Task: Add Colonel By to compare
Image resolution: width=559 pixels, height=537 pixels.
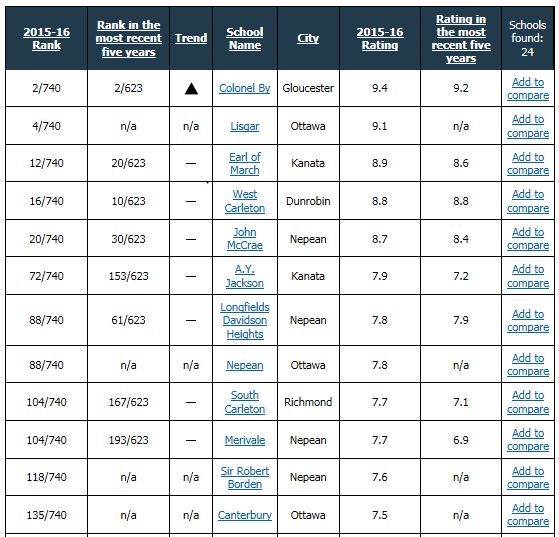Action: click(528, 89)
